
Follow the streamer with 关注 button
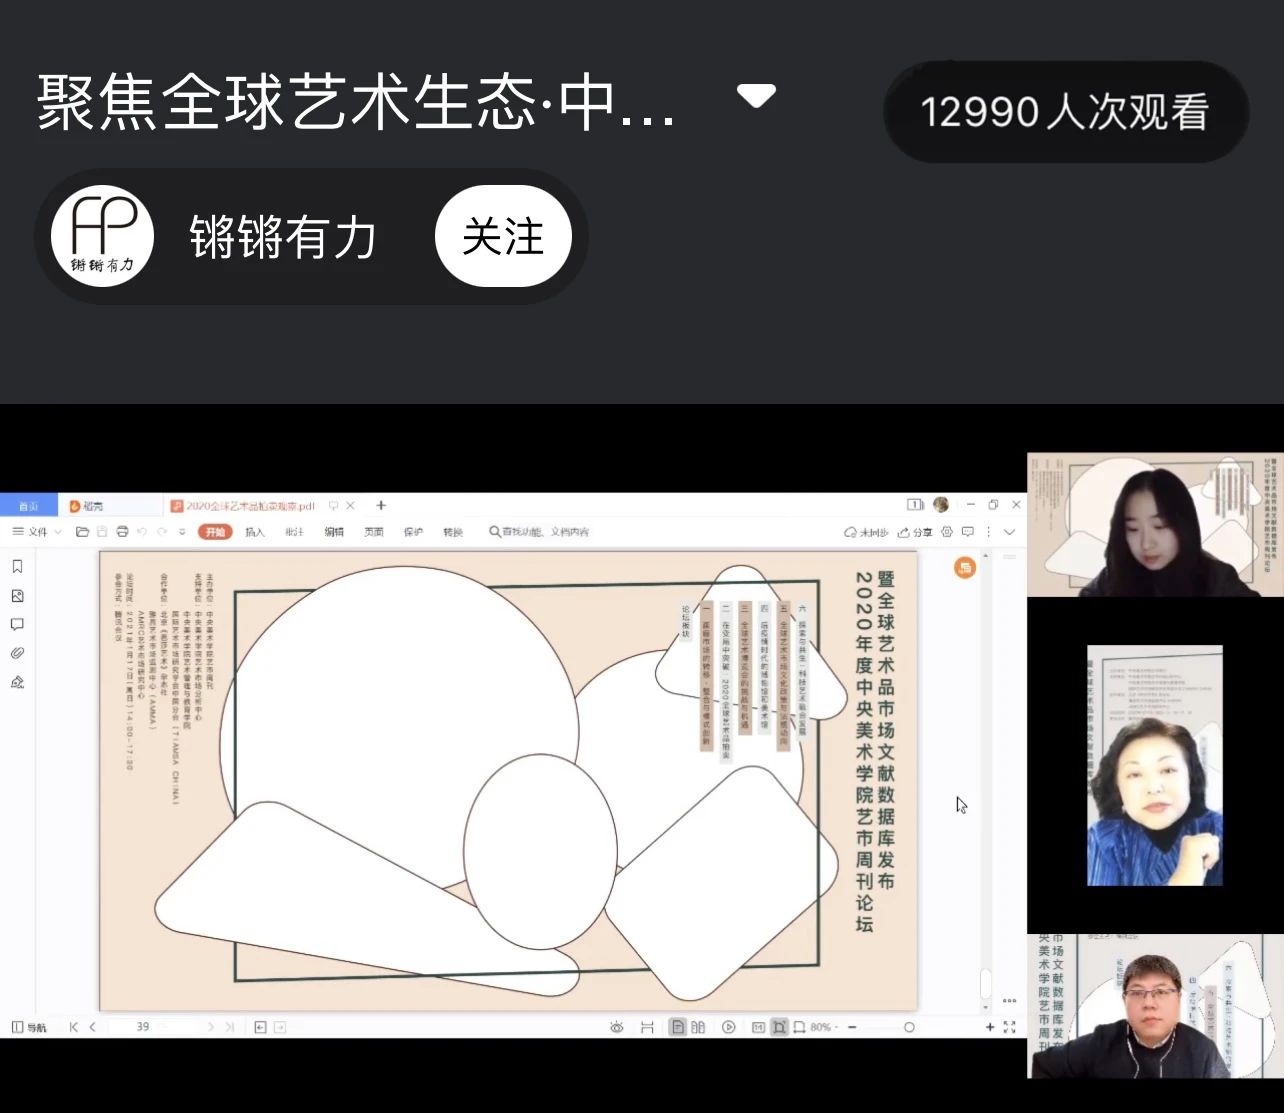(x=503, y=237)
